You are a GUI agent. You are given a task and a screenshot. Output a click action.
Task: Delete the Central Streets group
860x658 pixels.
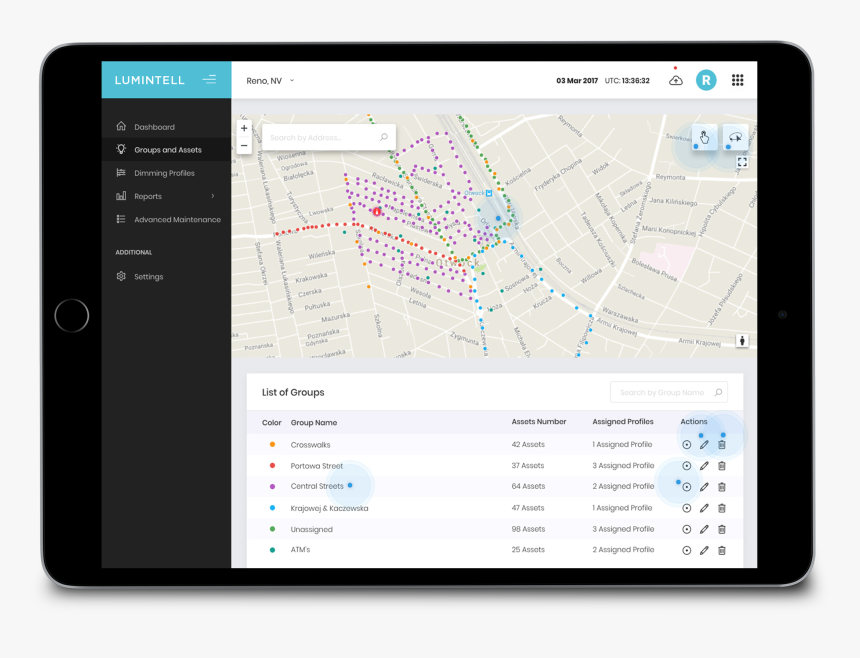[722, 486]
